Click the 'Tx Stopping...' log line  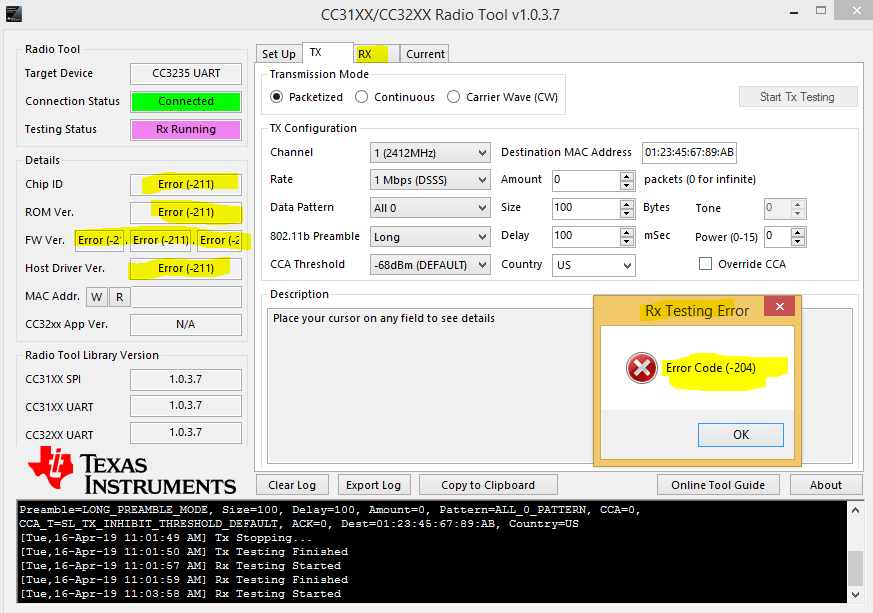166,538
